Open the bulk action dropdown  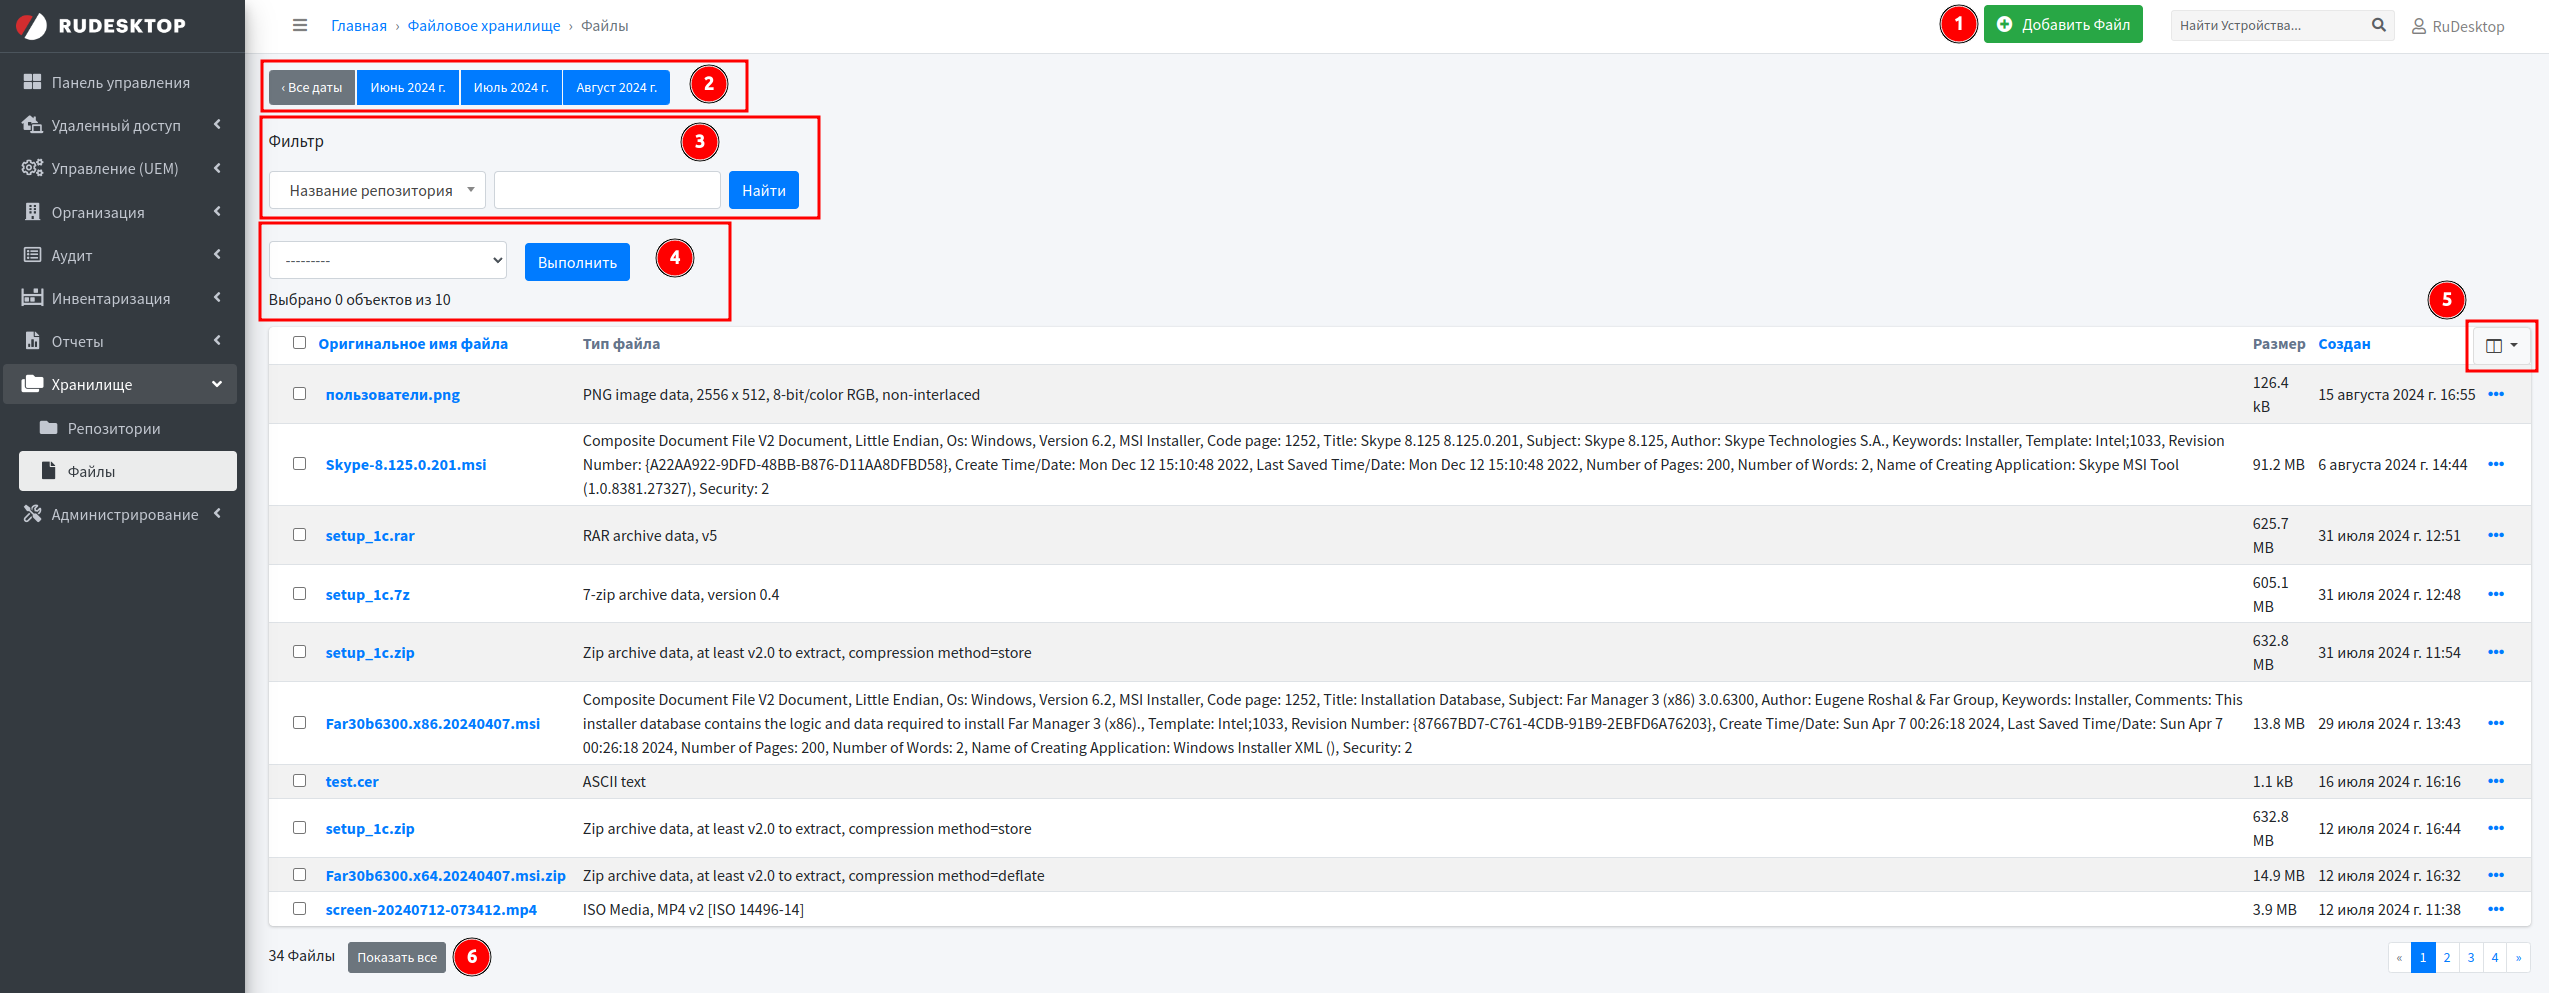pyautogui.click(x=387, y=261)
